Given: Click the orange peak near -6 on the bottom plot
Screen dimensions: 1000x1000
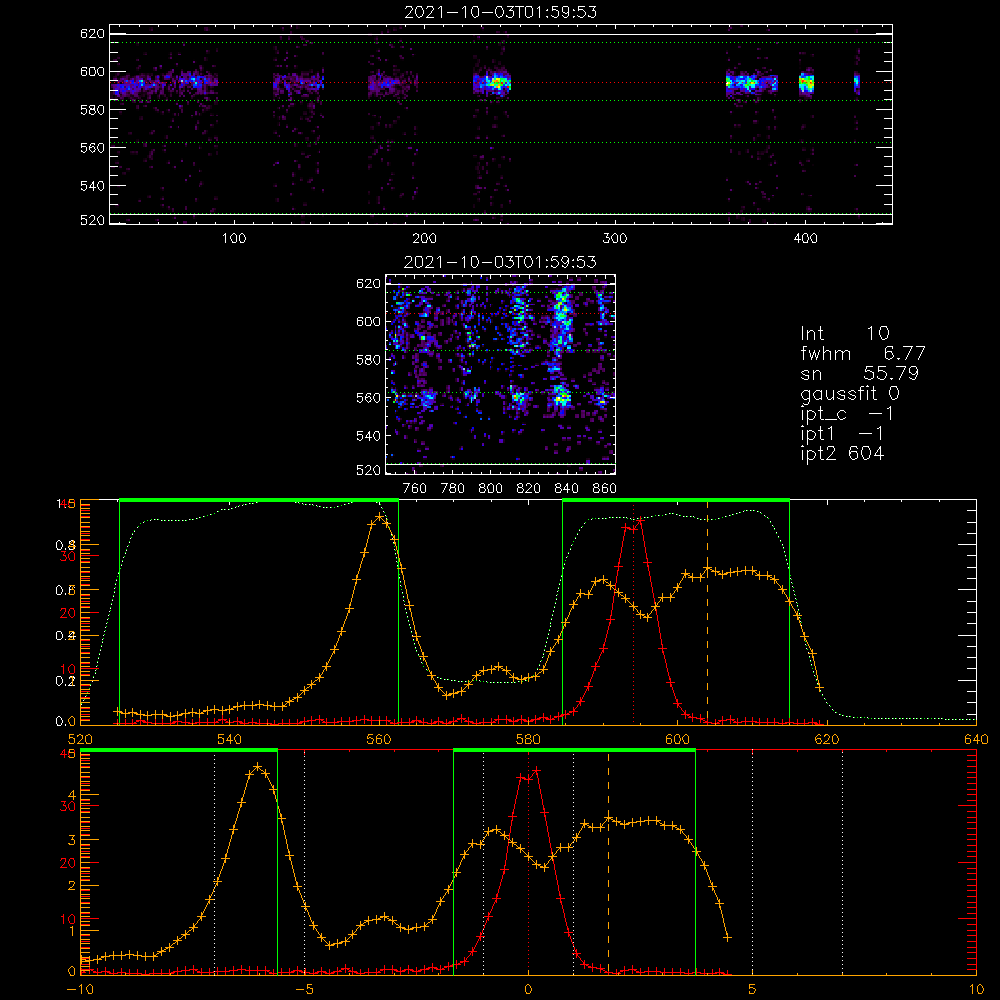Looking at the screenshot, I should point(258,767).
